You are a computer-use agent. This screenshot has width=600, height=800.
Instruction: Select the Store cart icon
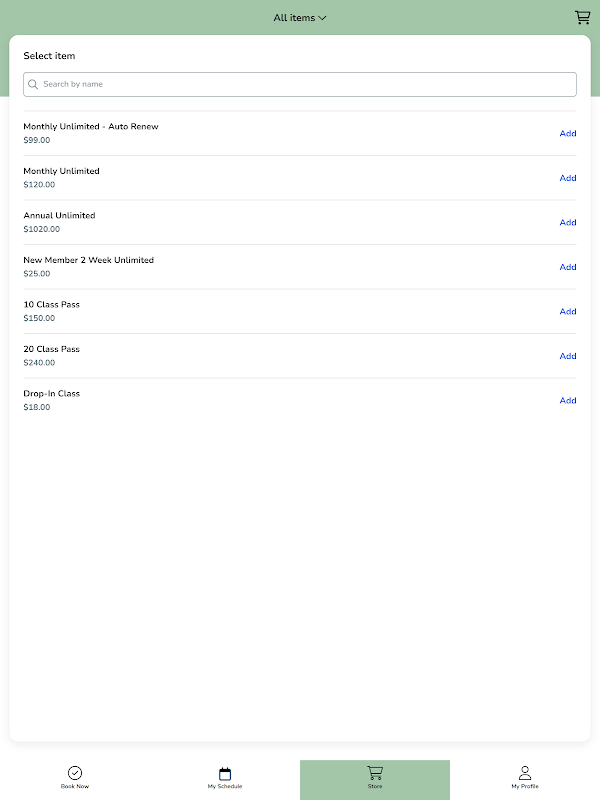coord(375,772)
